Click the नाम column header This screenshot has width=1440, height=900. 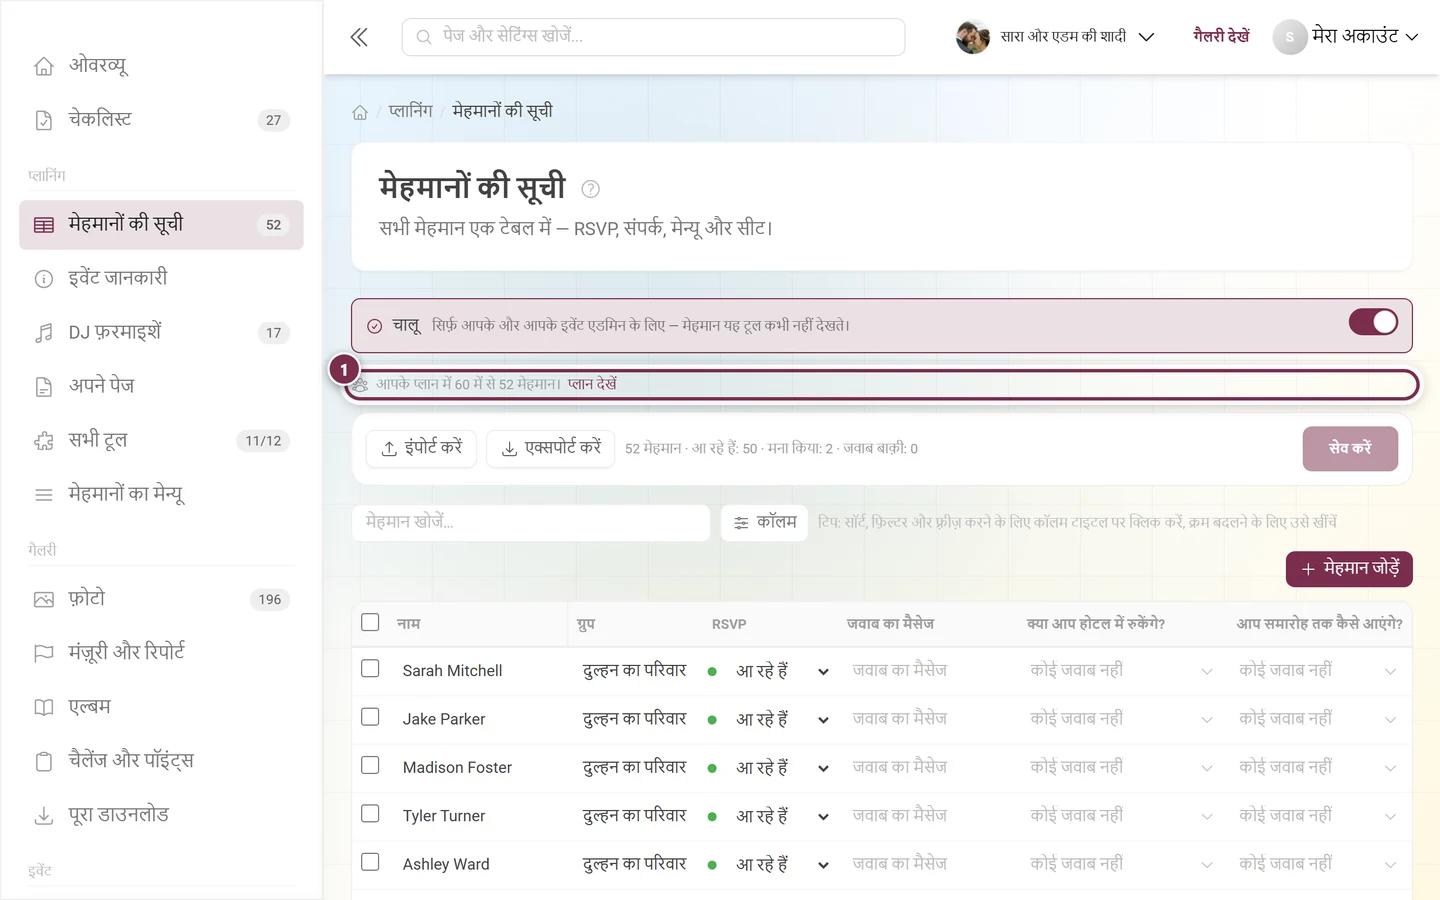409,624
